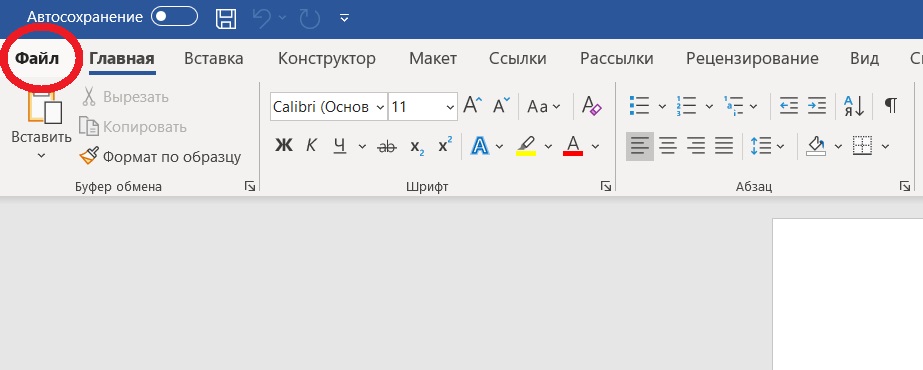Screen dimensions: 923x370
Task: Click the Redo arrow icon
Action: [310, 18]
